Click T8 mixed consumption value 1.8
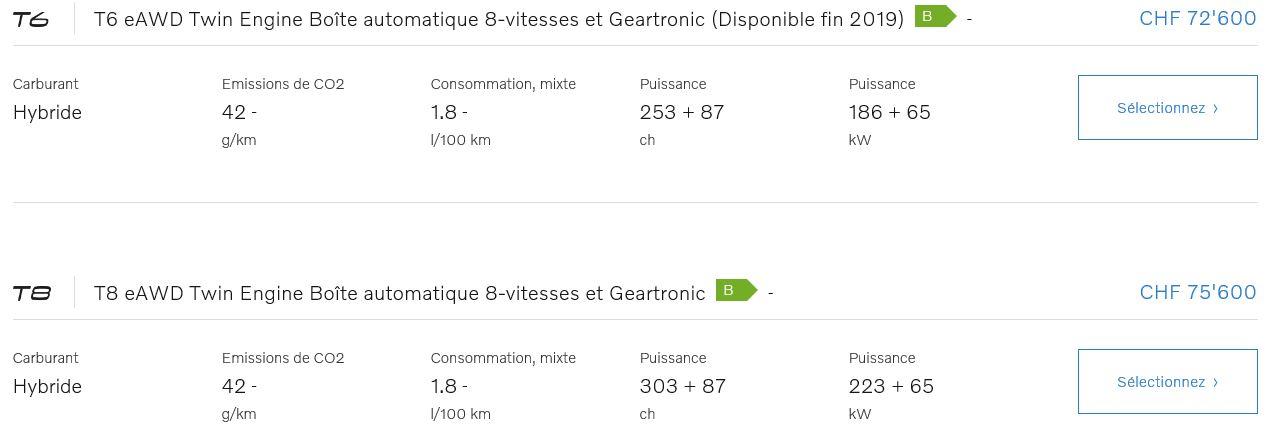Viewport: 1282px width, 432px height. click(449, 386)
